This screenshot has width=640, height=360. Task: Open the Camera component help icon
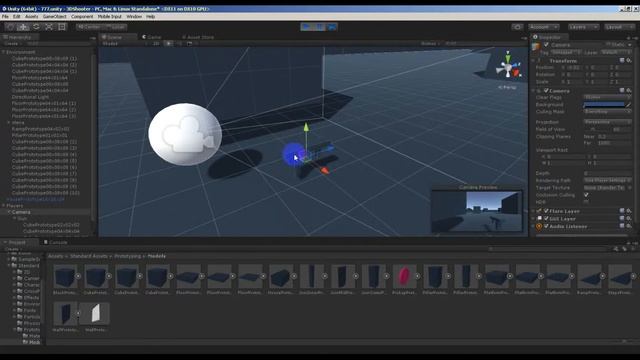coord(622,91)
